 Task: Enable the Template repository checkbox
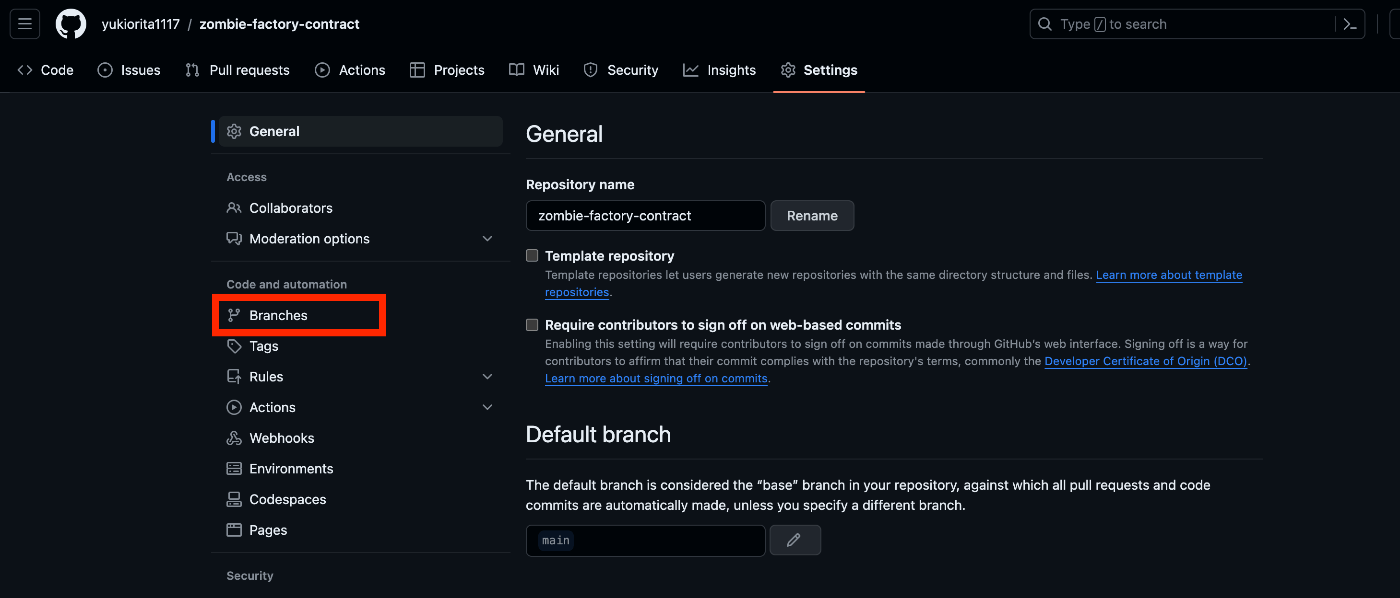[532, 256]
